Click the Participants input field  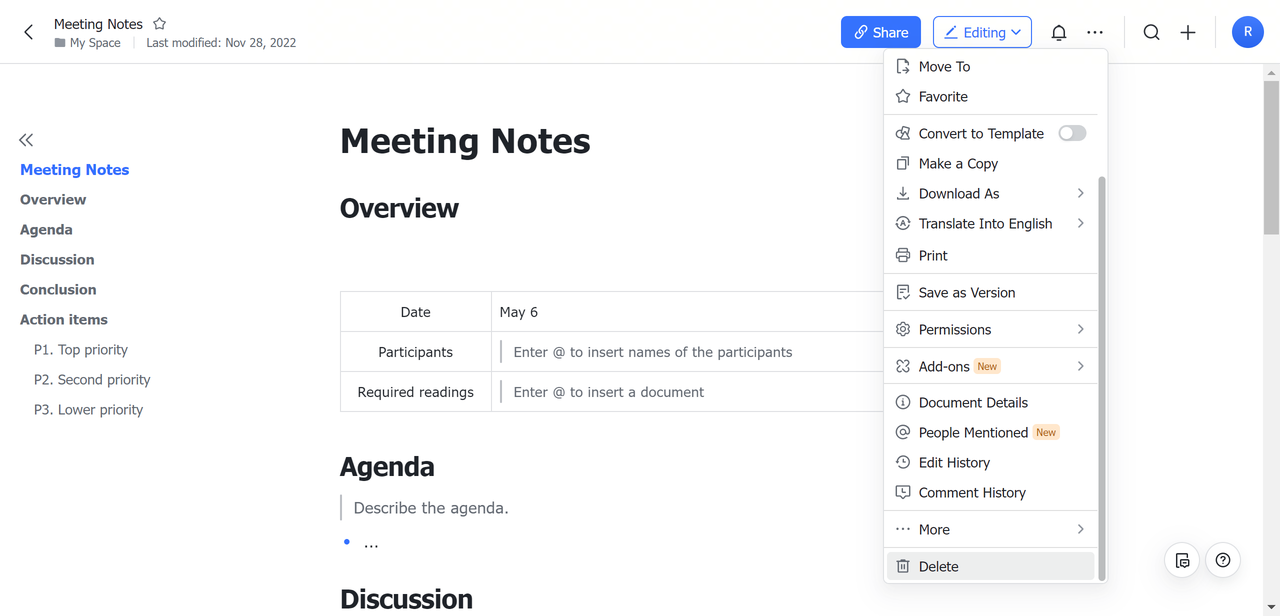point(690,352)
